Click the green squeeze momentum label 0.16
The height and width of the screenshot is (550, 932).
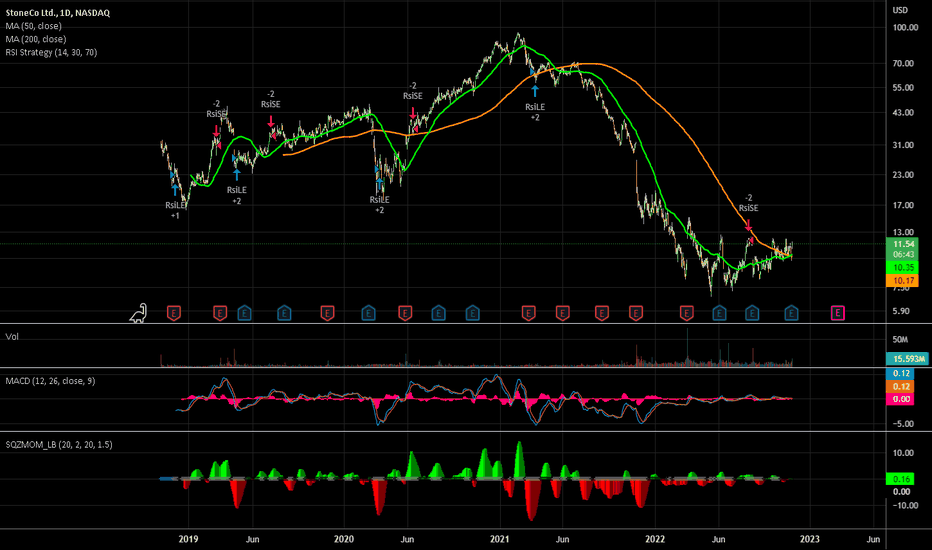pyautogui.click(x=901, y=479)
